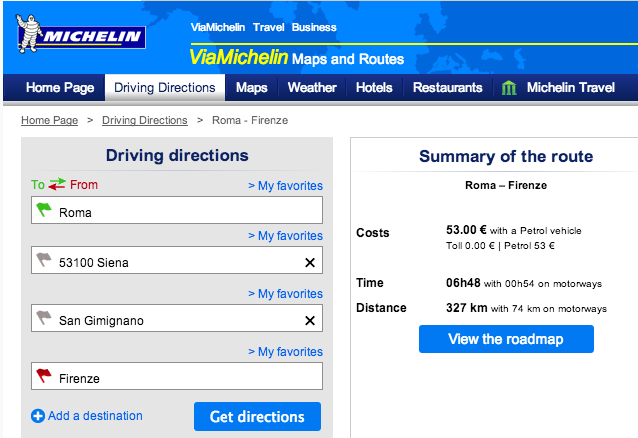Click the green start flag in Roma field
Screen dimensions: 638x438
tap(44, 210)
